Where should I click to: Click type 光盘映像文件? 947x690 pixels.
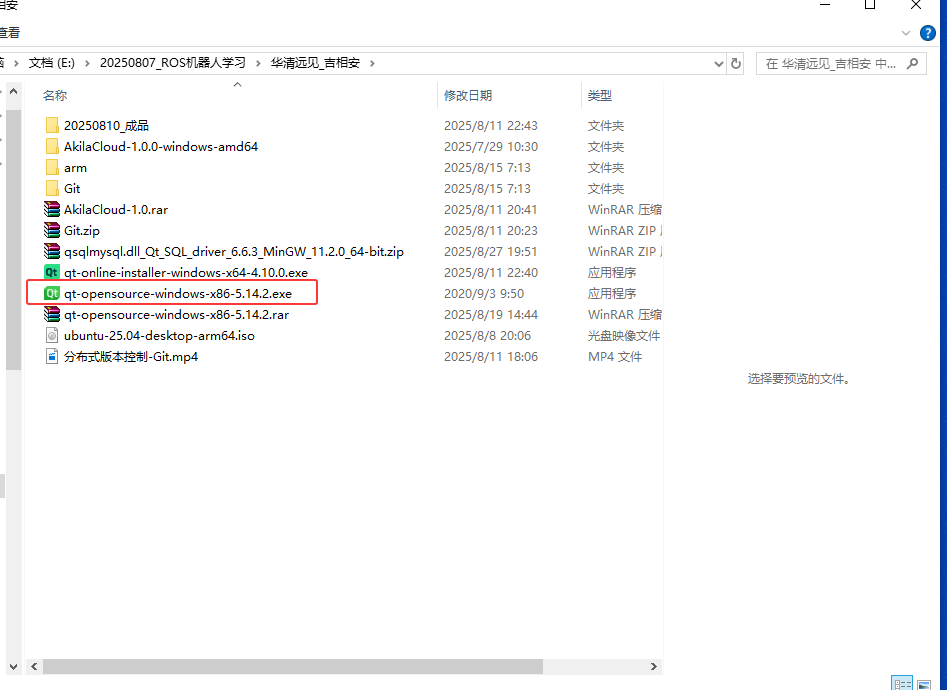tap(624, 335)
